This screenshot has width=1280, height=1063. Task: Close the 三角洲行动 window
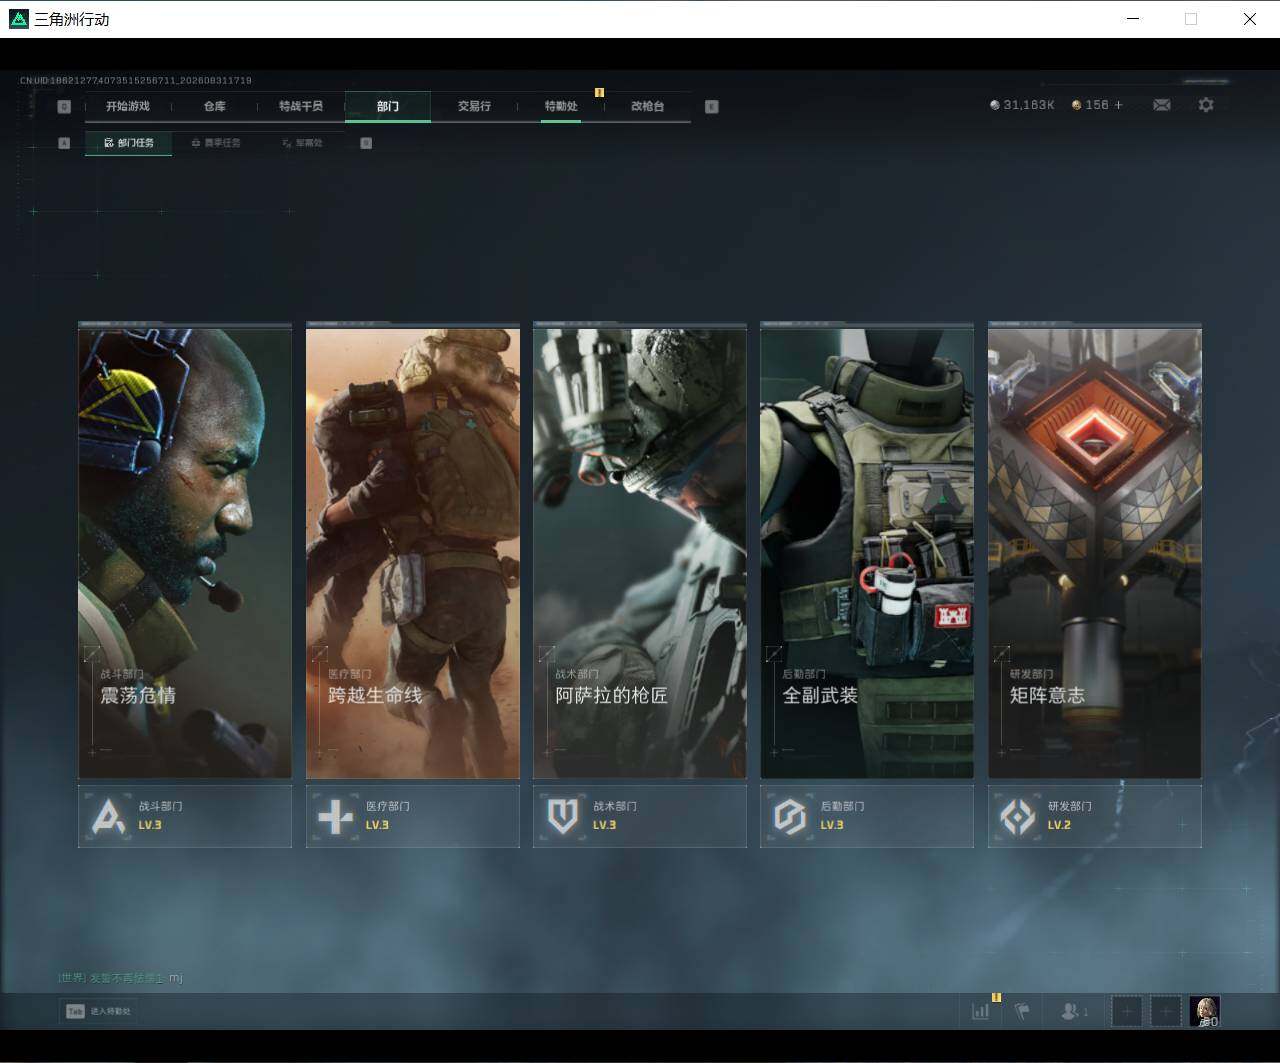pos(1250,19)
